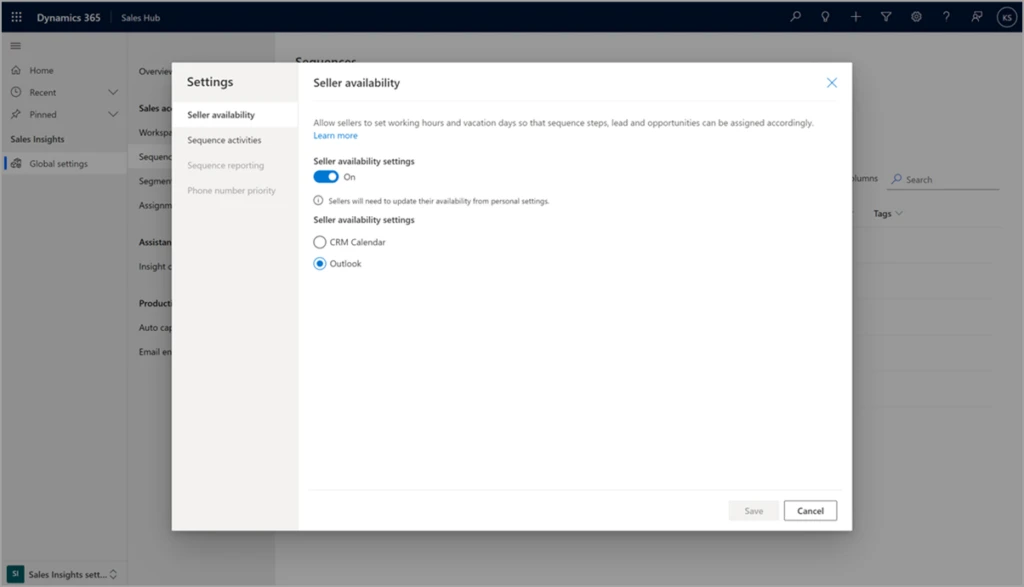Click the plus icon to create new item
This screenshot has width=1024, height=587.
tap(855, 16)
